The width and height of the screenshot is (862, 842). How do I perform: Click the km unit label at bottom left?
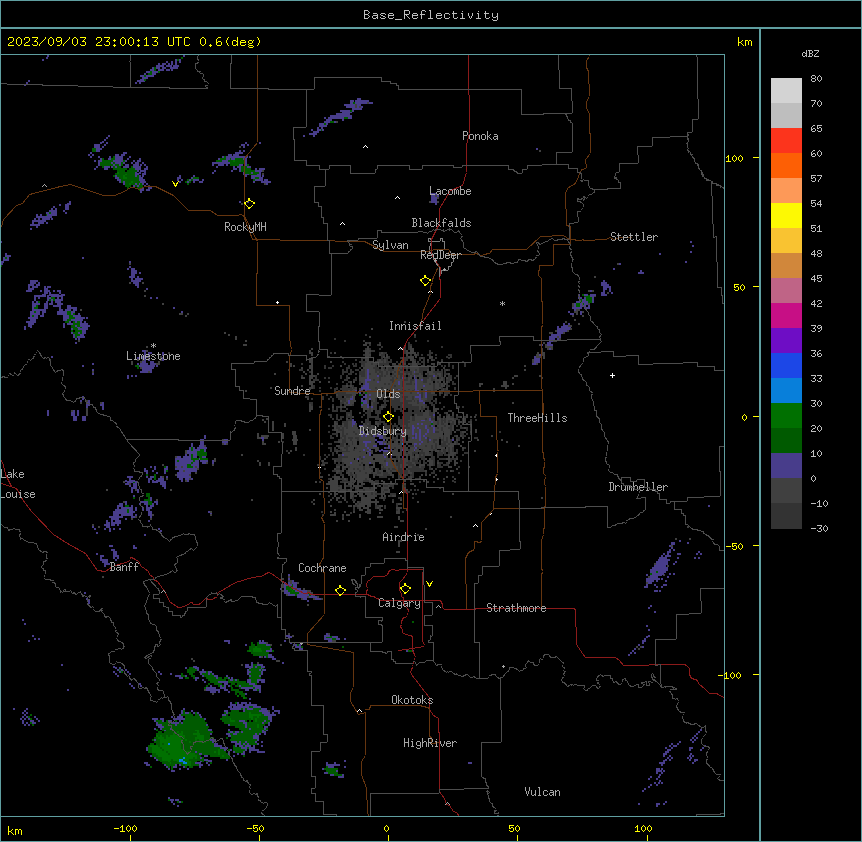[15, 830]
